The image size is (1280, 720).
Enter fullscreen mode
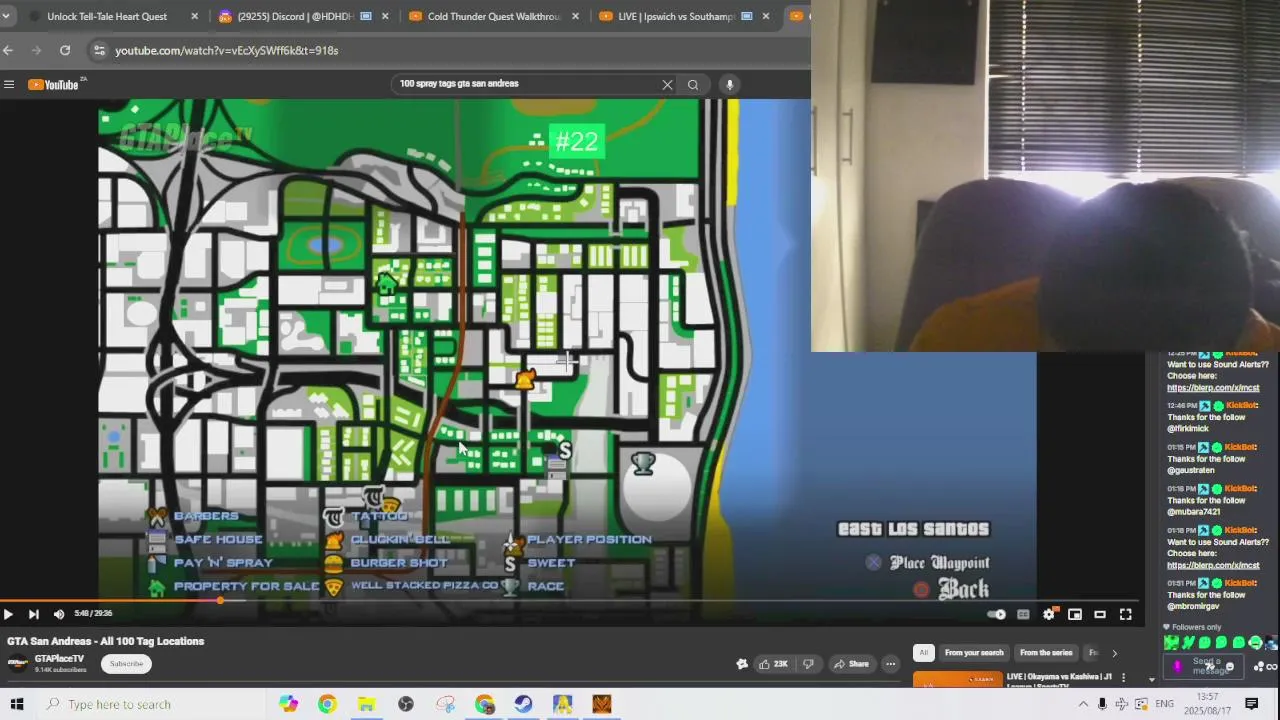tap(1125, 614)
